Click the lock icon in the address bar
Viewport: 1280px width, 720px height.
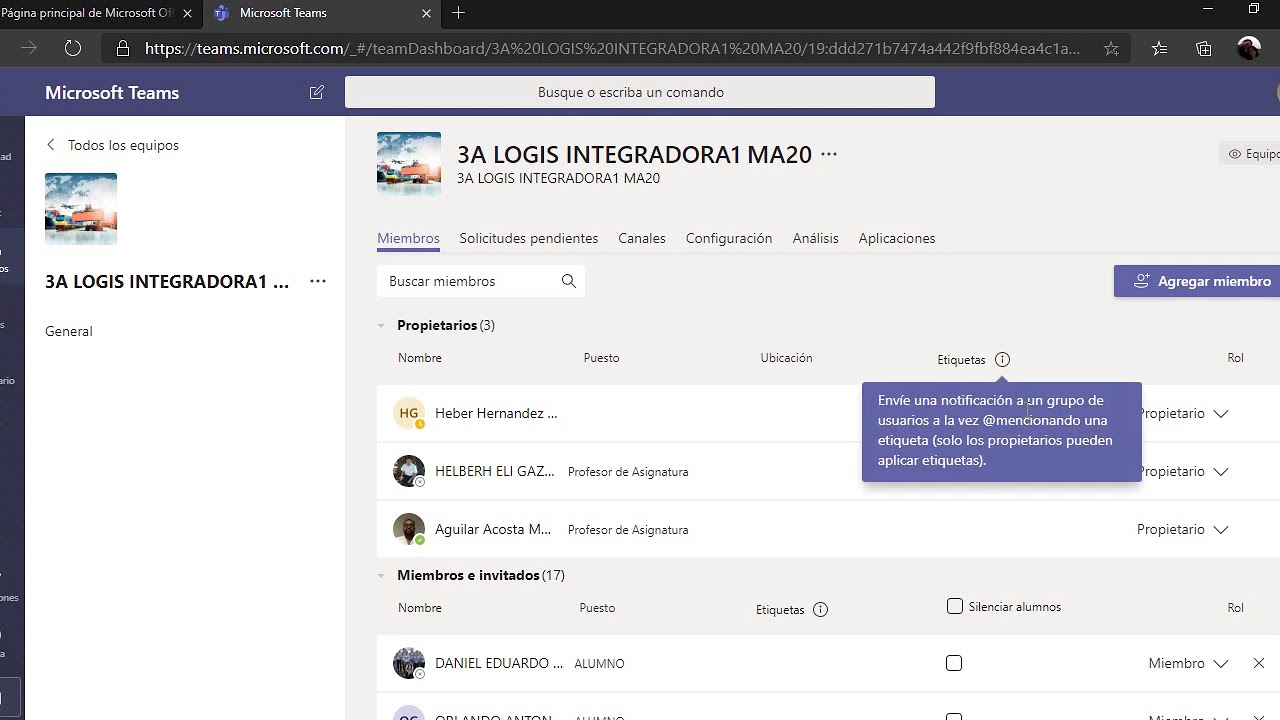pos(123,48)
